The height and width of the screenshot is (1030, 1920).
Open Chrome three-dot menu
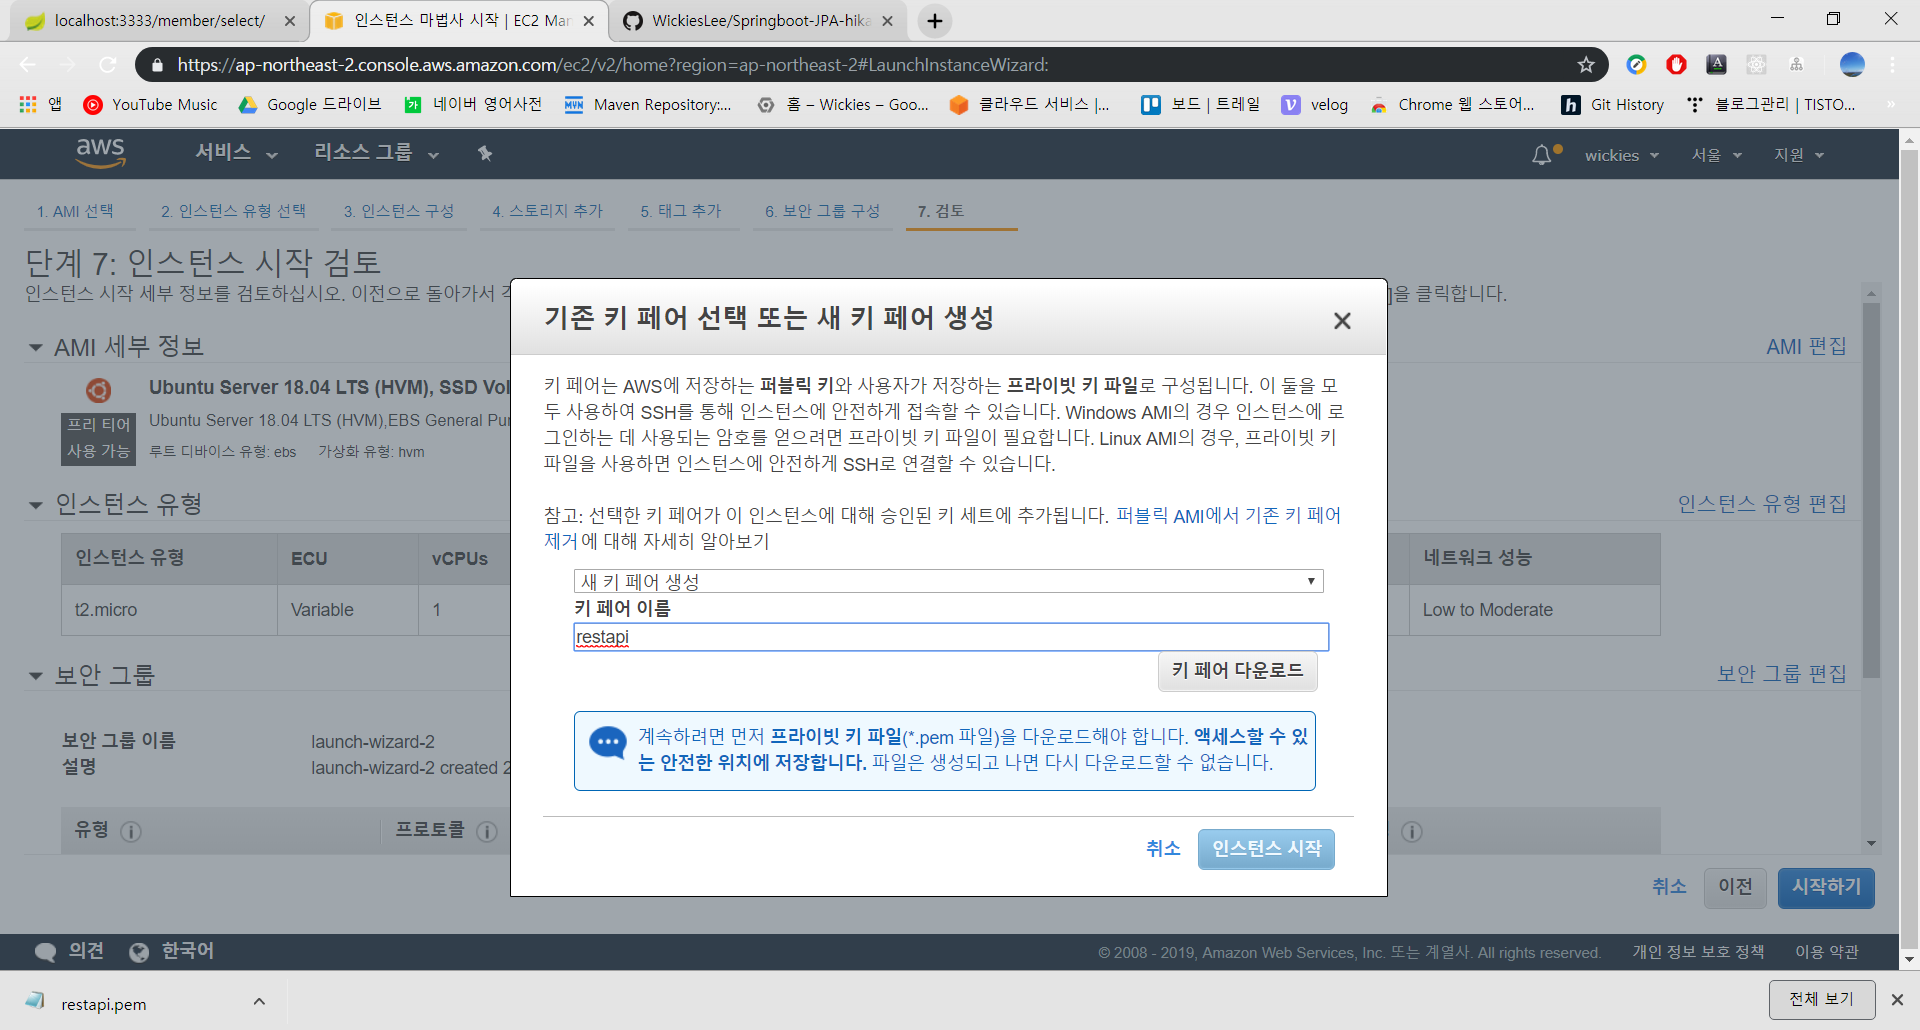tap(1893, 65)
